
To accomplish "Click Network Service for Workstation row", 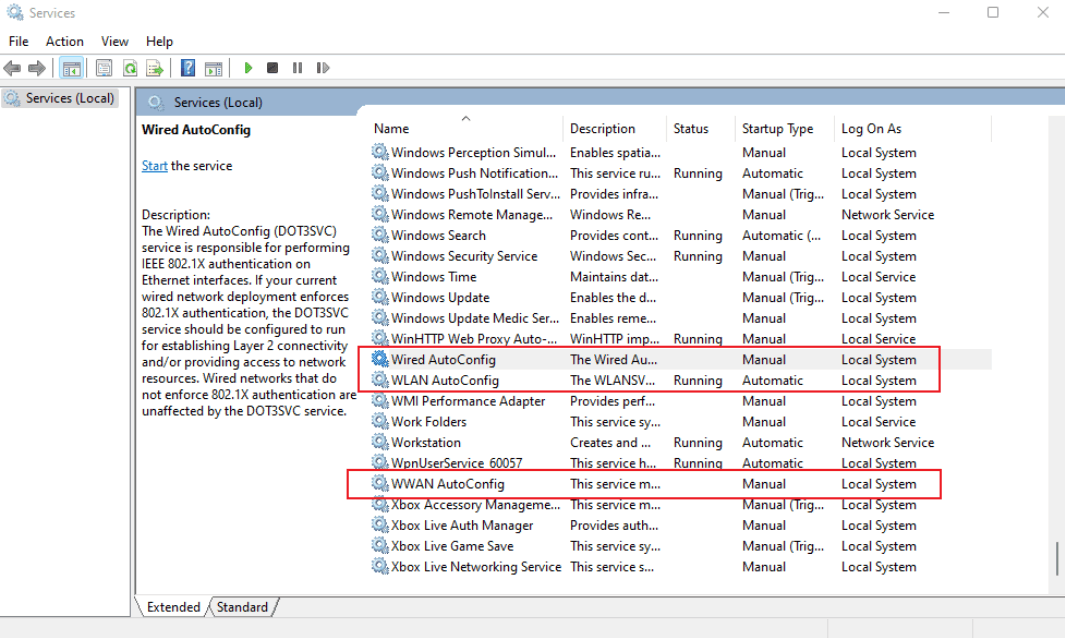I will [888, 442].
